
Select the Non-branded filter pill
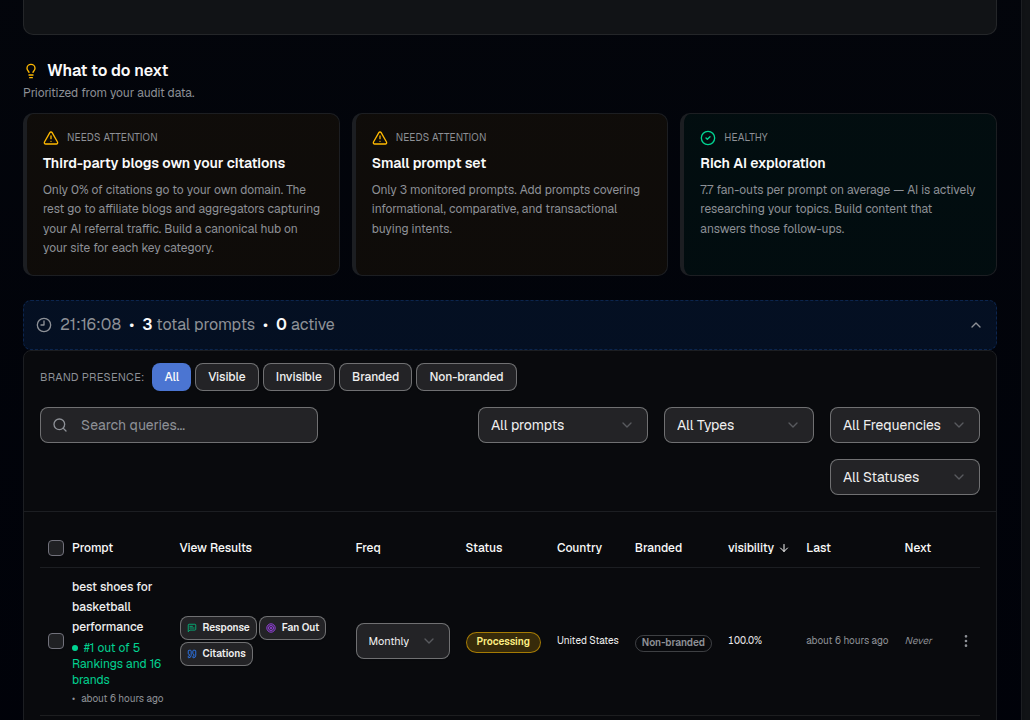click(466, 377)
